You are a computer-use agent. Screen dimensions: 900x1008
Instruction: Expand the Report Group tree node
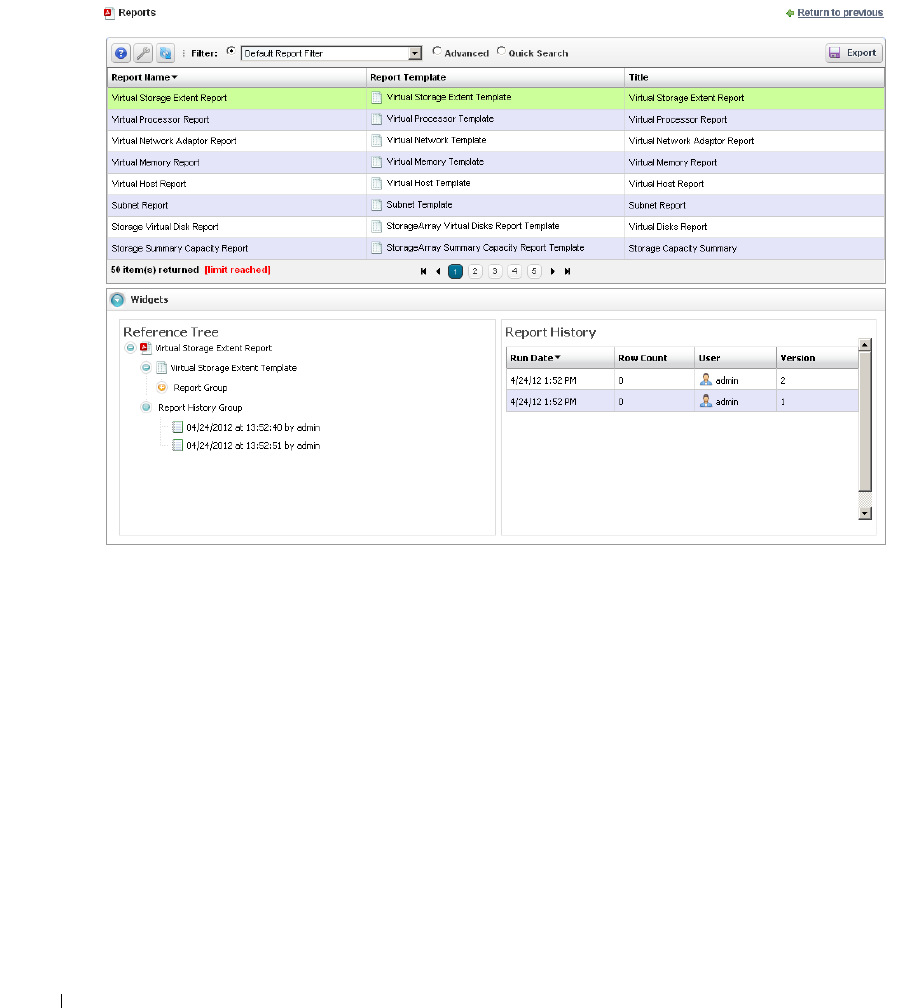click(x=162, y=388)
